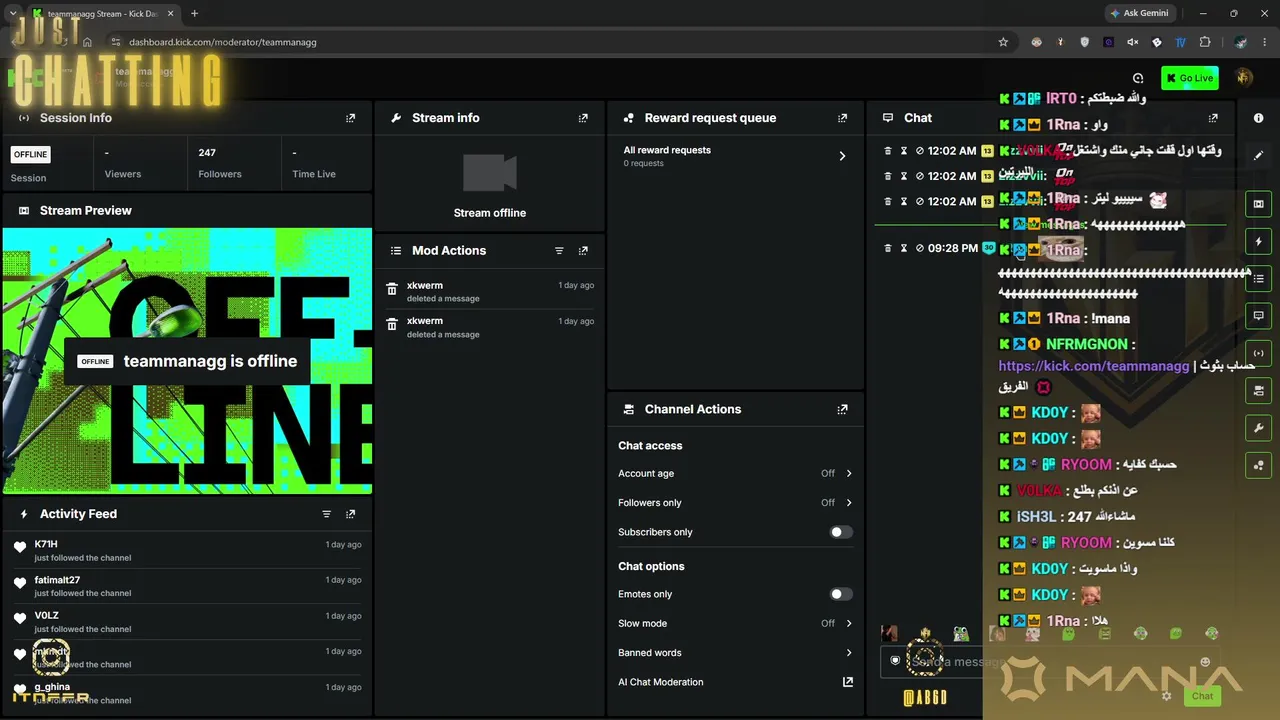Click the Stream offline label
The image size is (1280, 720).
(x=490, y=213)
